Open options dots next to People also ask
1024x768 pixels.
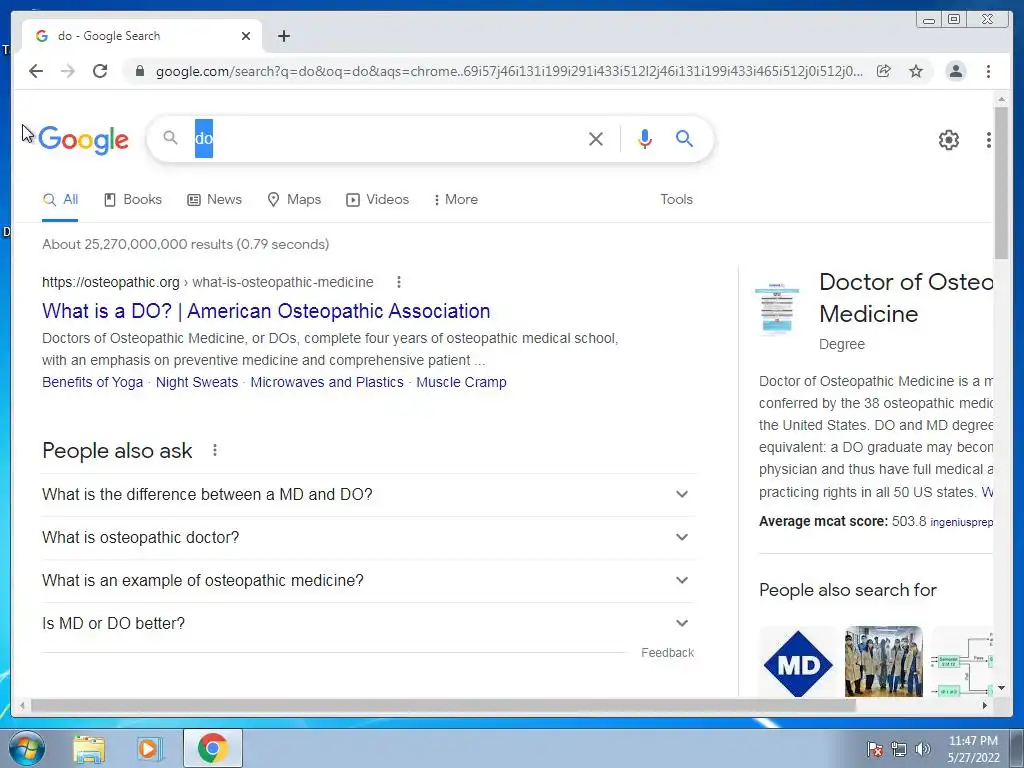215,451
